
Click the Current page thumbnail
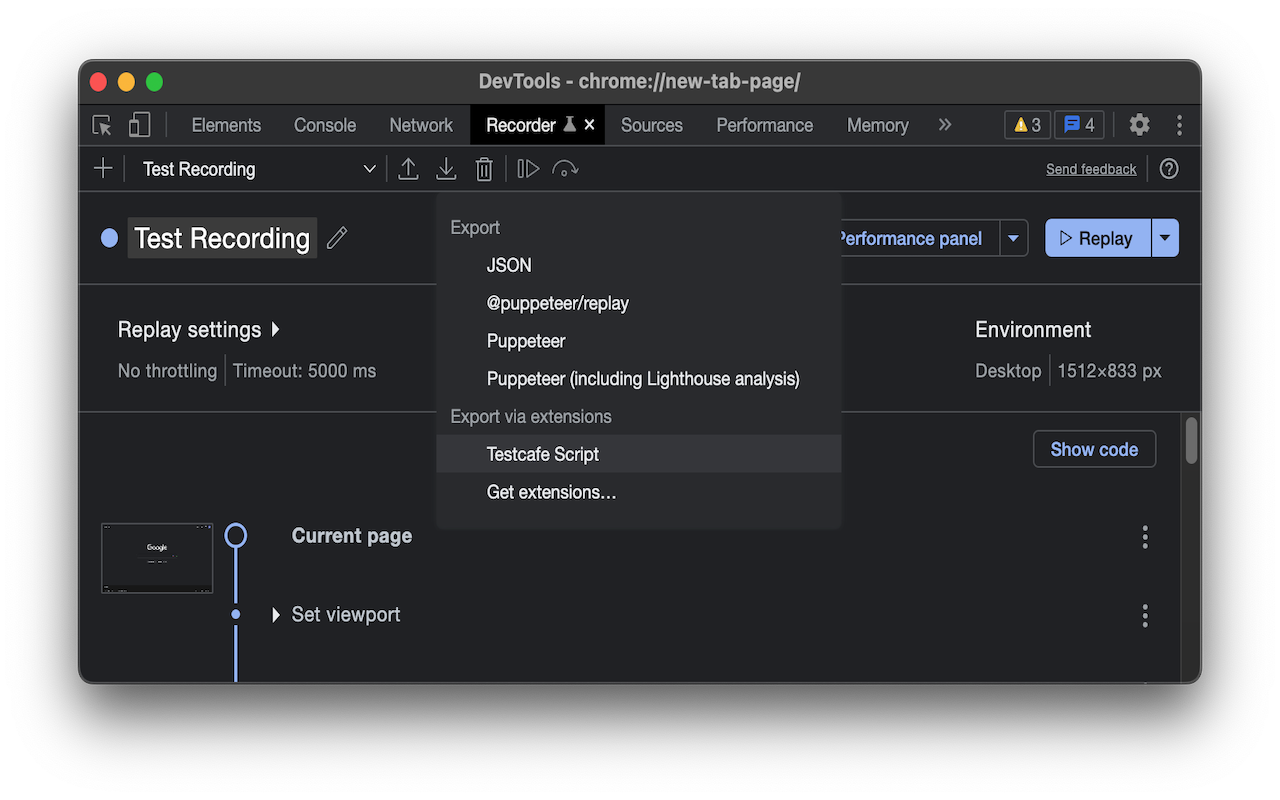pos(157,557)
